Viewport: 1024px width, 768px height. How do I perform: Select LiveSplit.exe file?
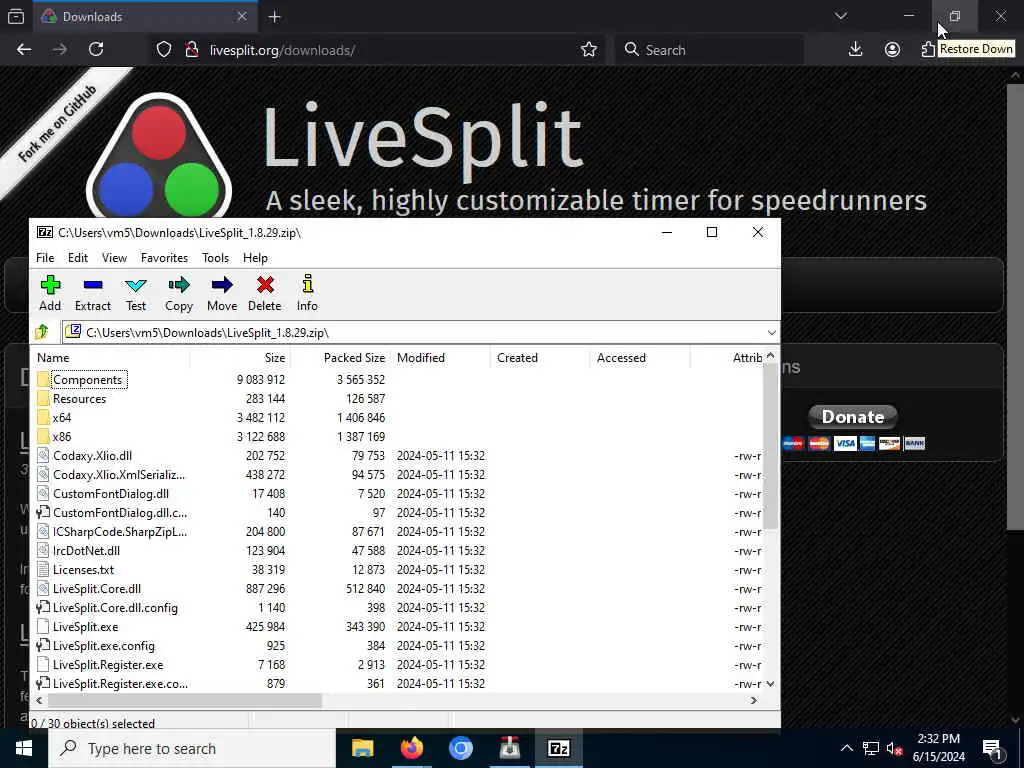(86, 626)
